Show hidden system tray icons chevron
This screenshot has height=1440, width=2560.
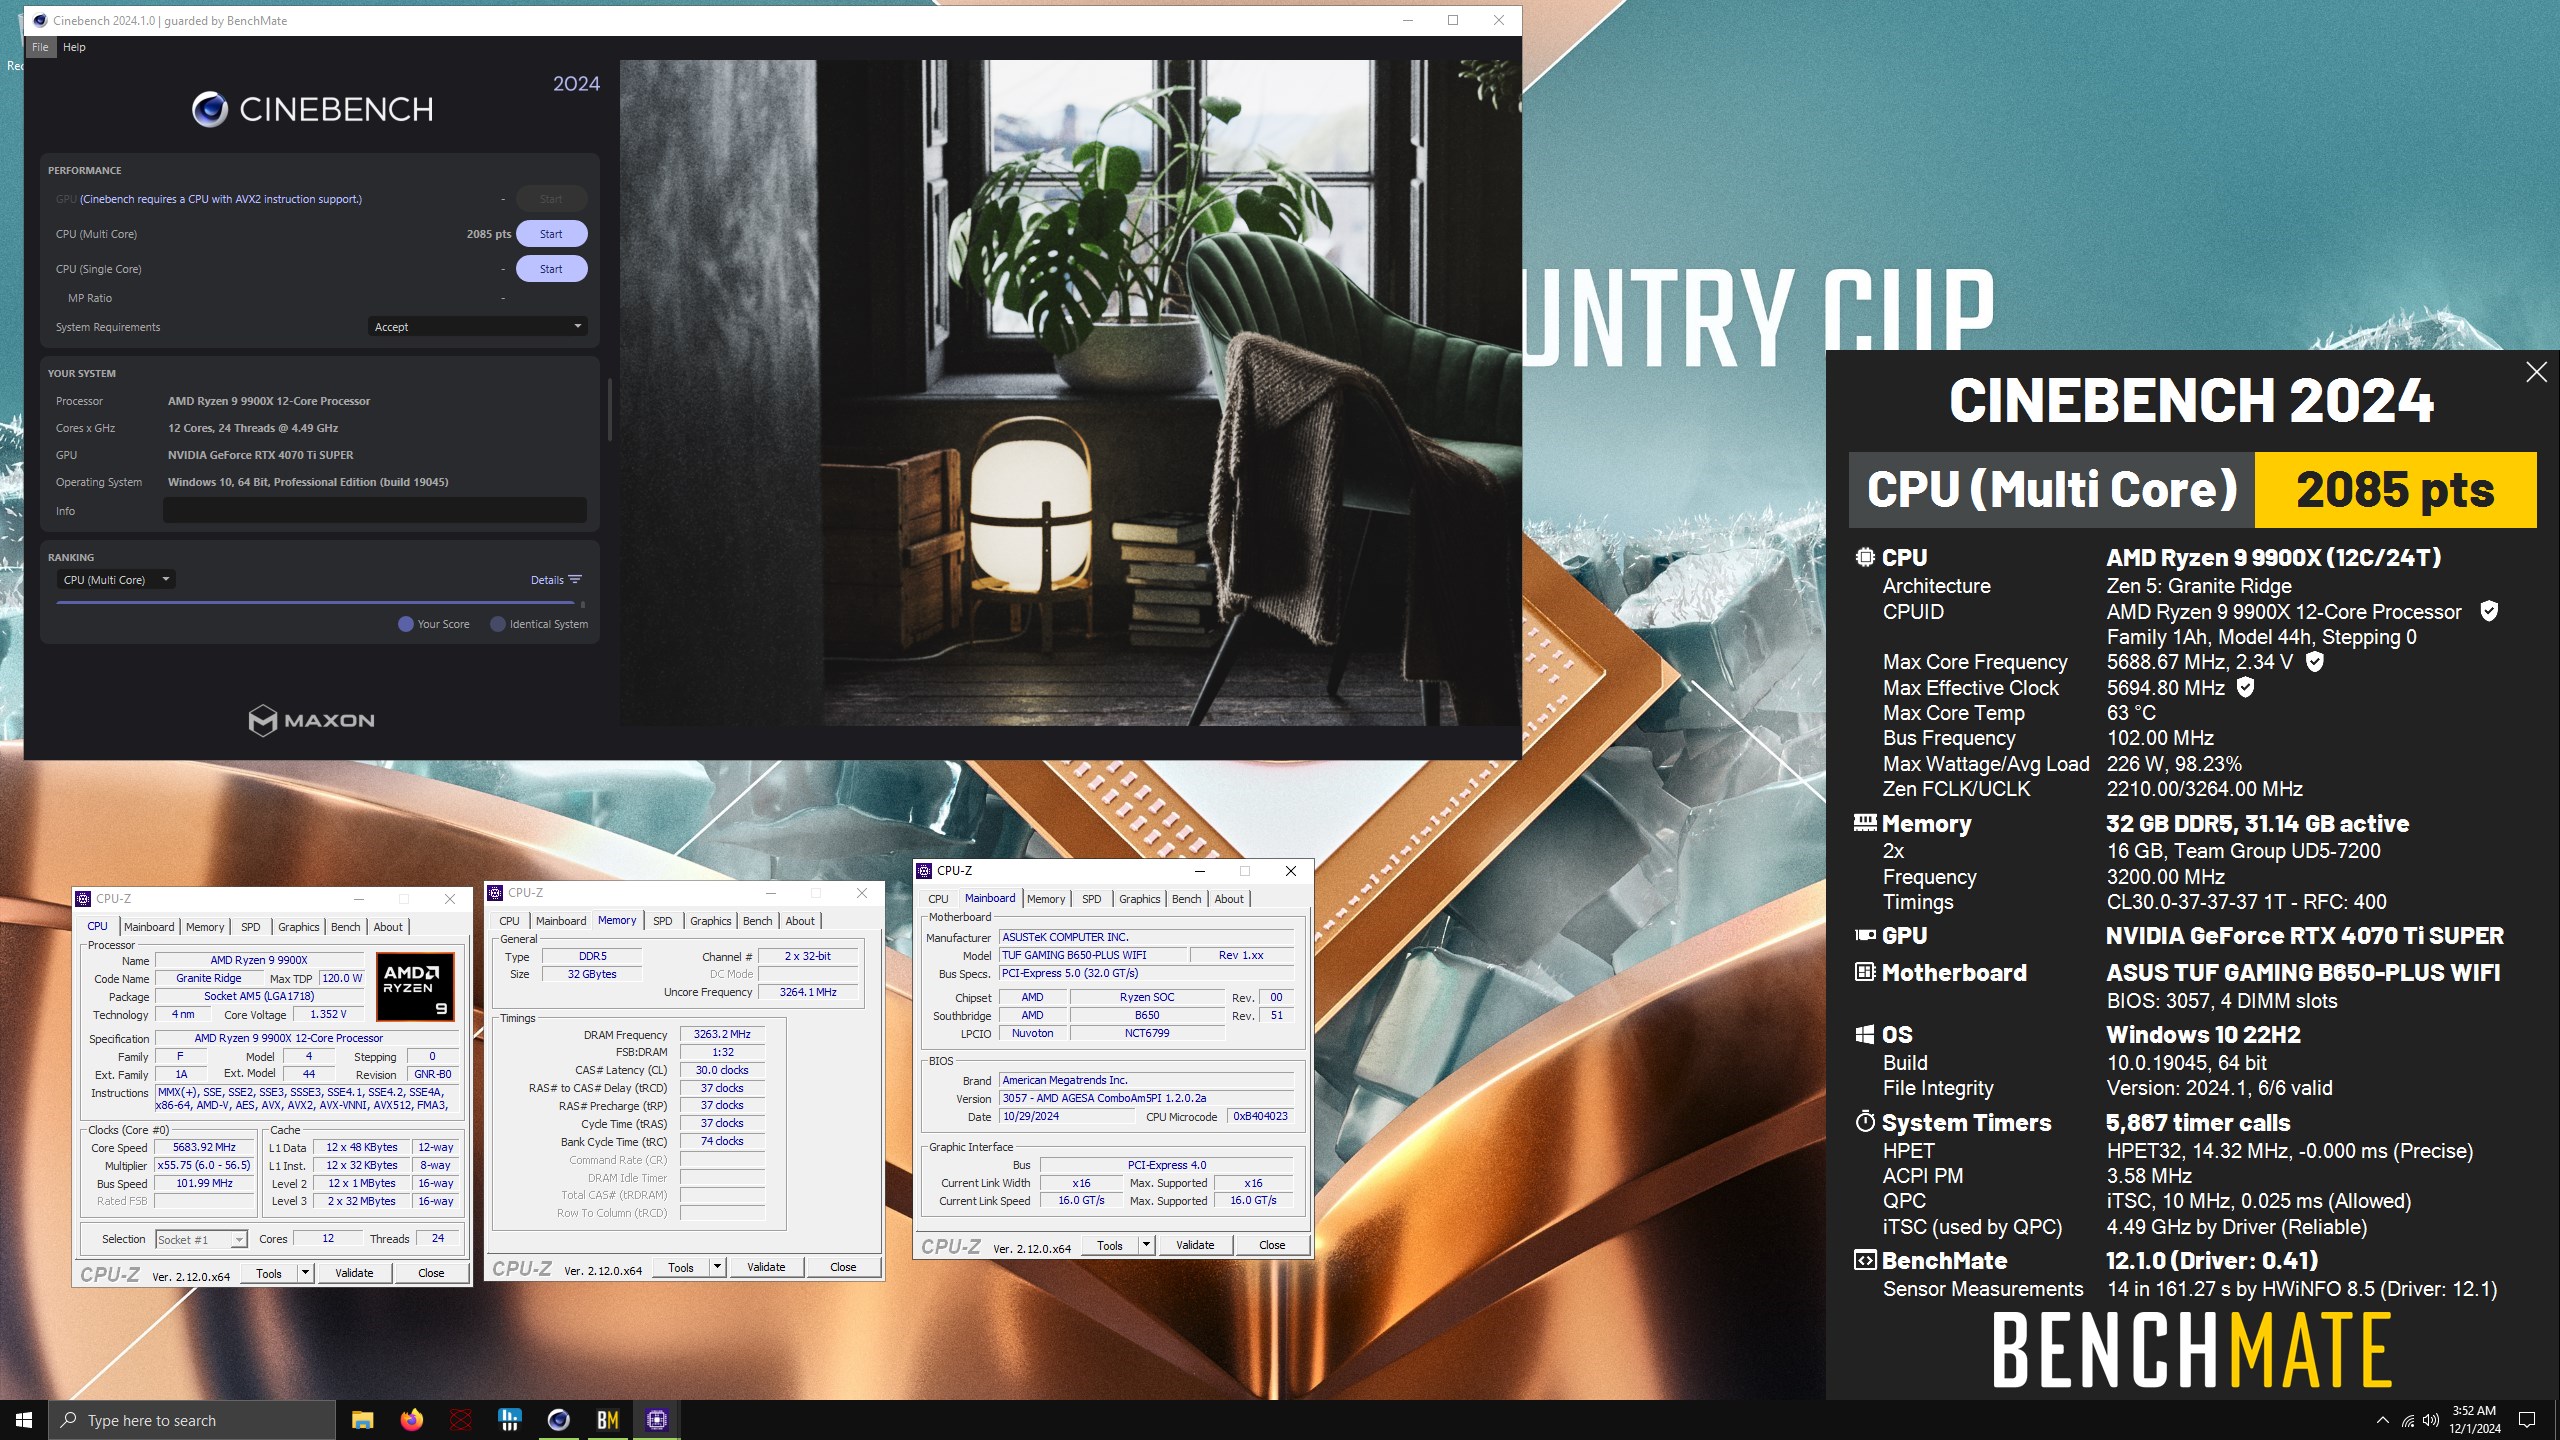click(2383, 1421)
